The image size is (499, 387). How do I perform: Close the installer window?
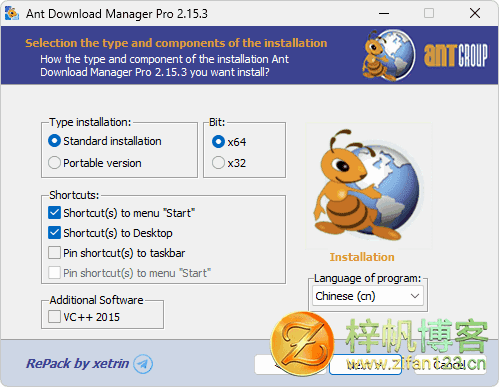[x=475, y=13]
